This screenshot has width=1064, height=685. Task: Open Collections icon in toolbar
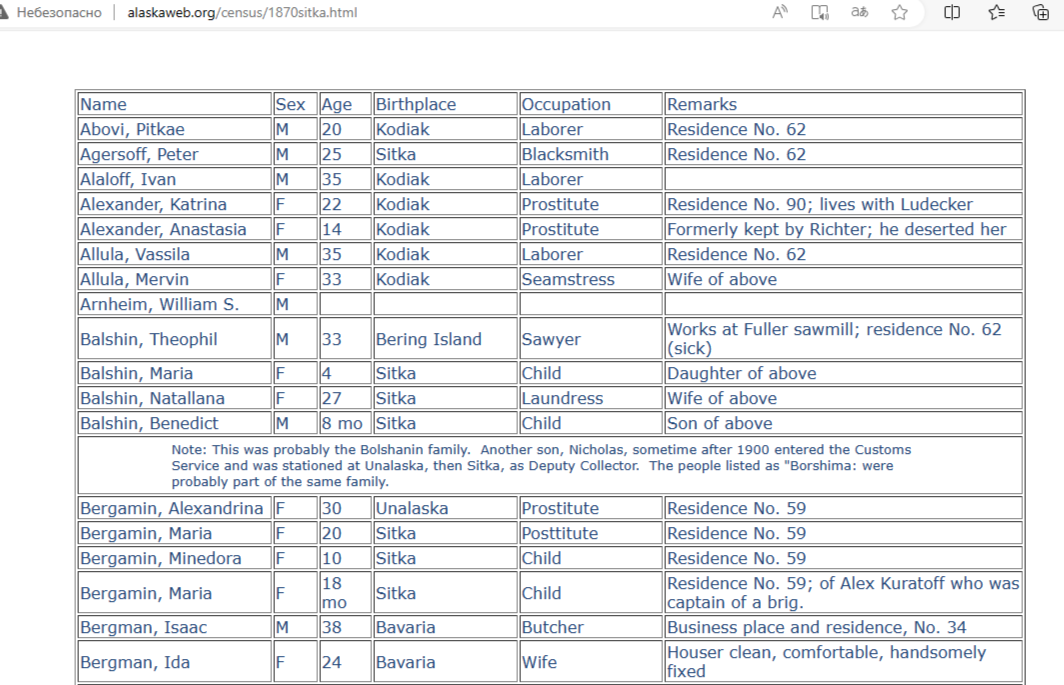coord(1040,12)
